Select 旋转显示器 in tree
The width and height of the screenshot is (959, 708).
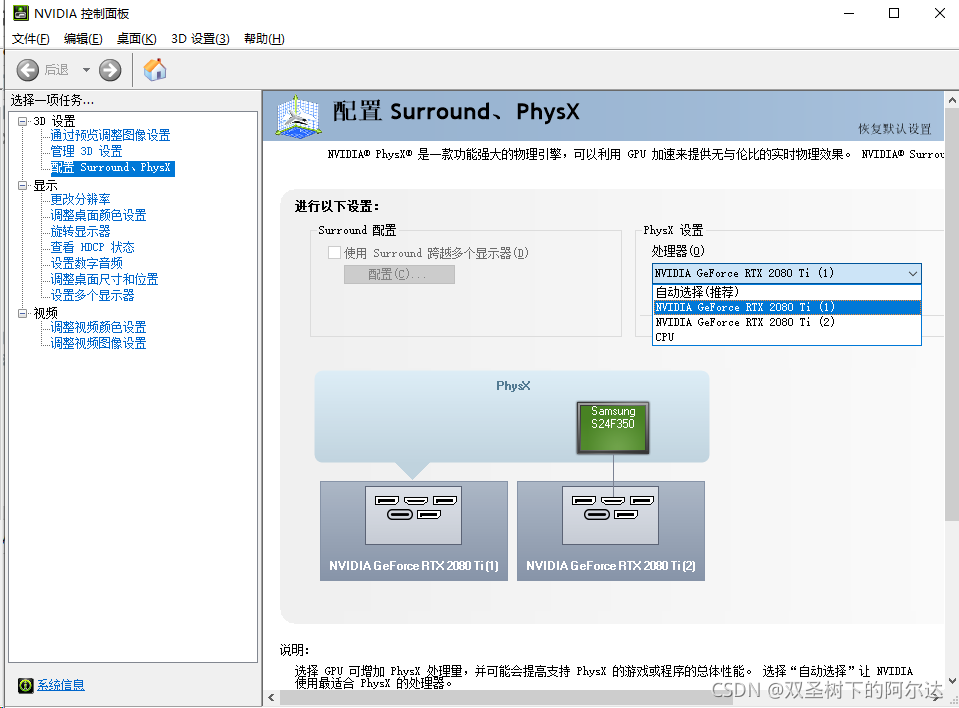pos(80,231)
